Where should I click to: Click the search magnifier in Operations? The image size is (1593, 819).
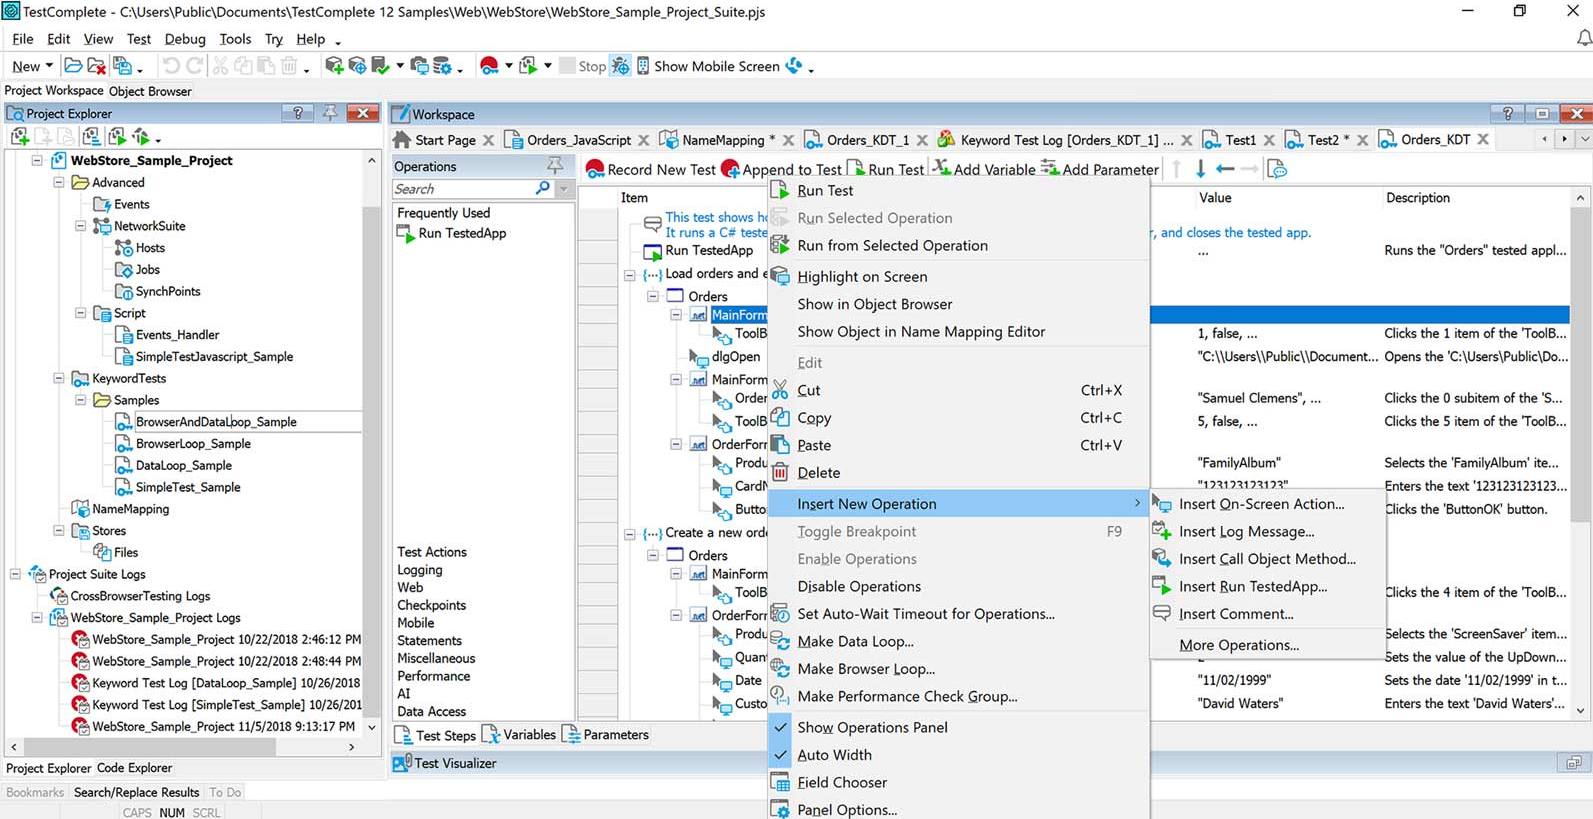click(543, 188)
